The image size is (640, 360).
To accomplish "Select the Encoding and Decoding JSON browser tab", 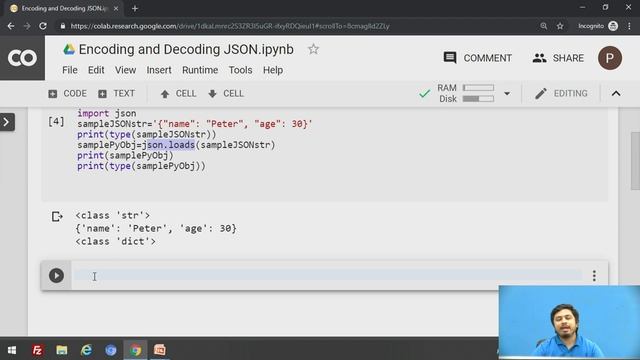I will pos(63,8).
